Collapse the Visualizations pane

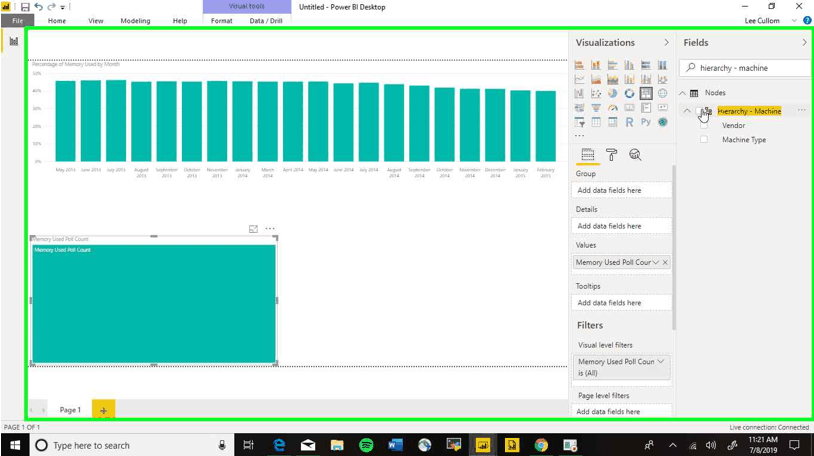667,43
